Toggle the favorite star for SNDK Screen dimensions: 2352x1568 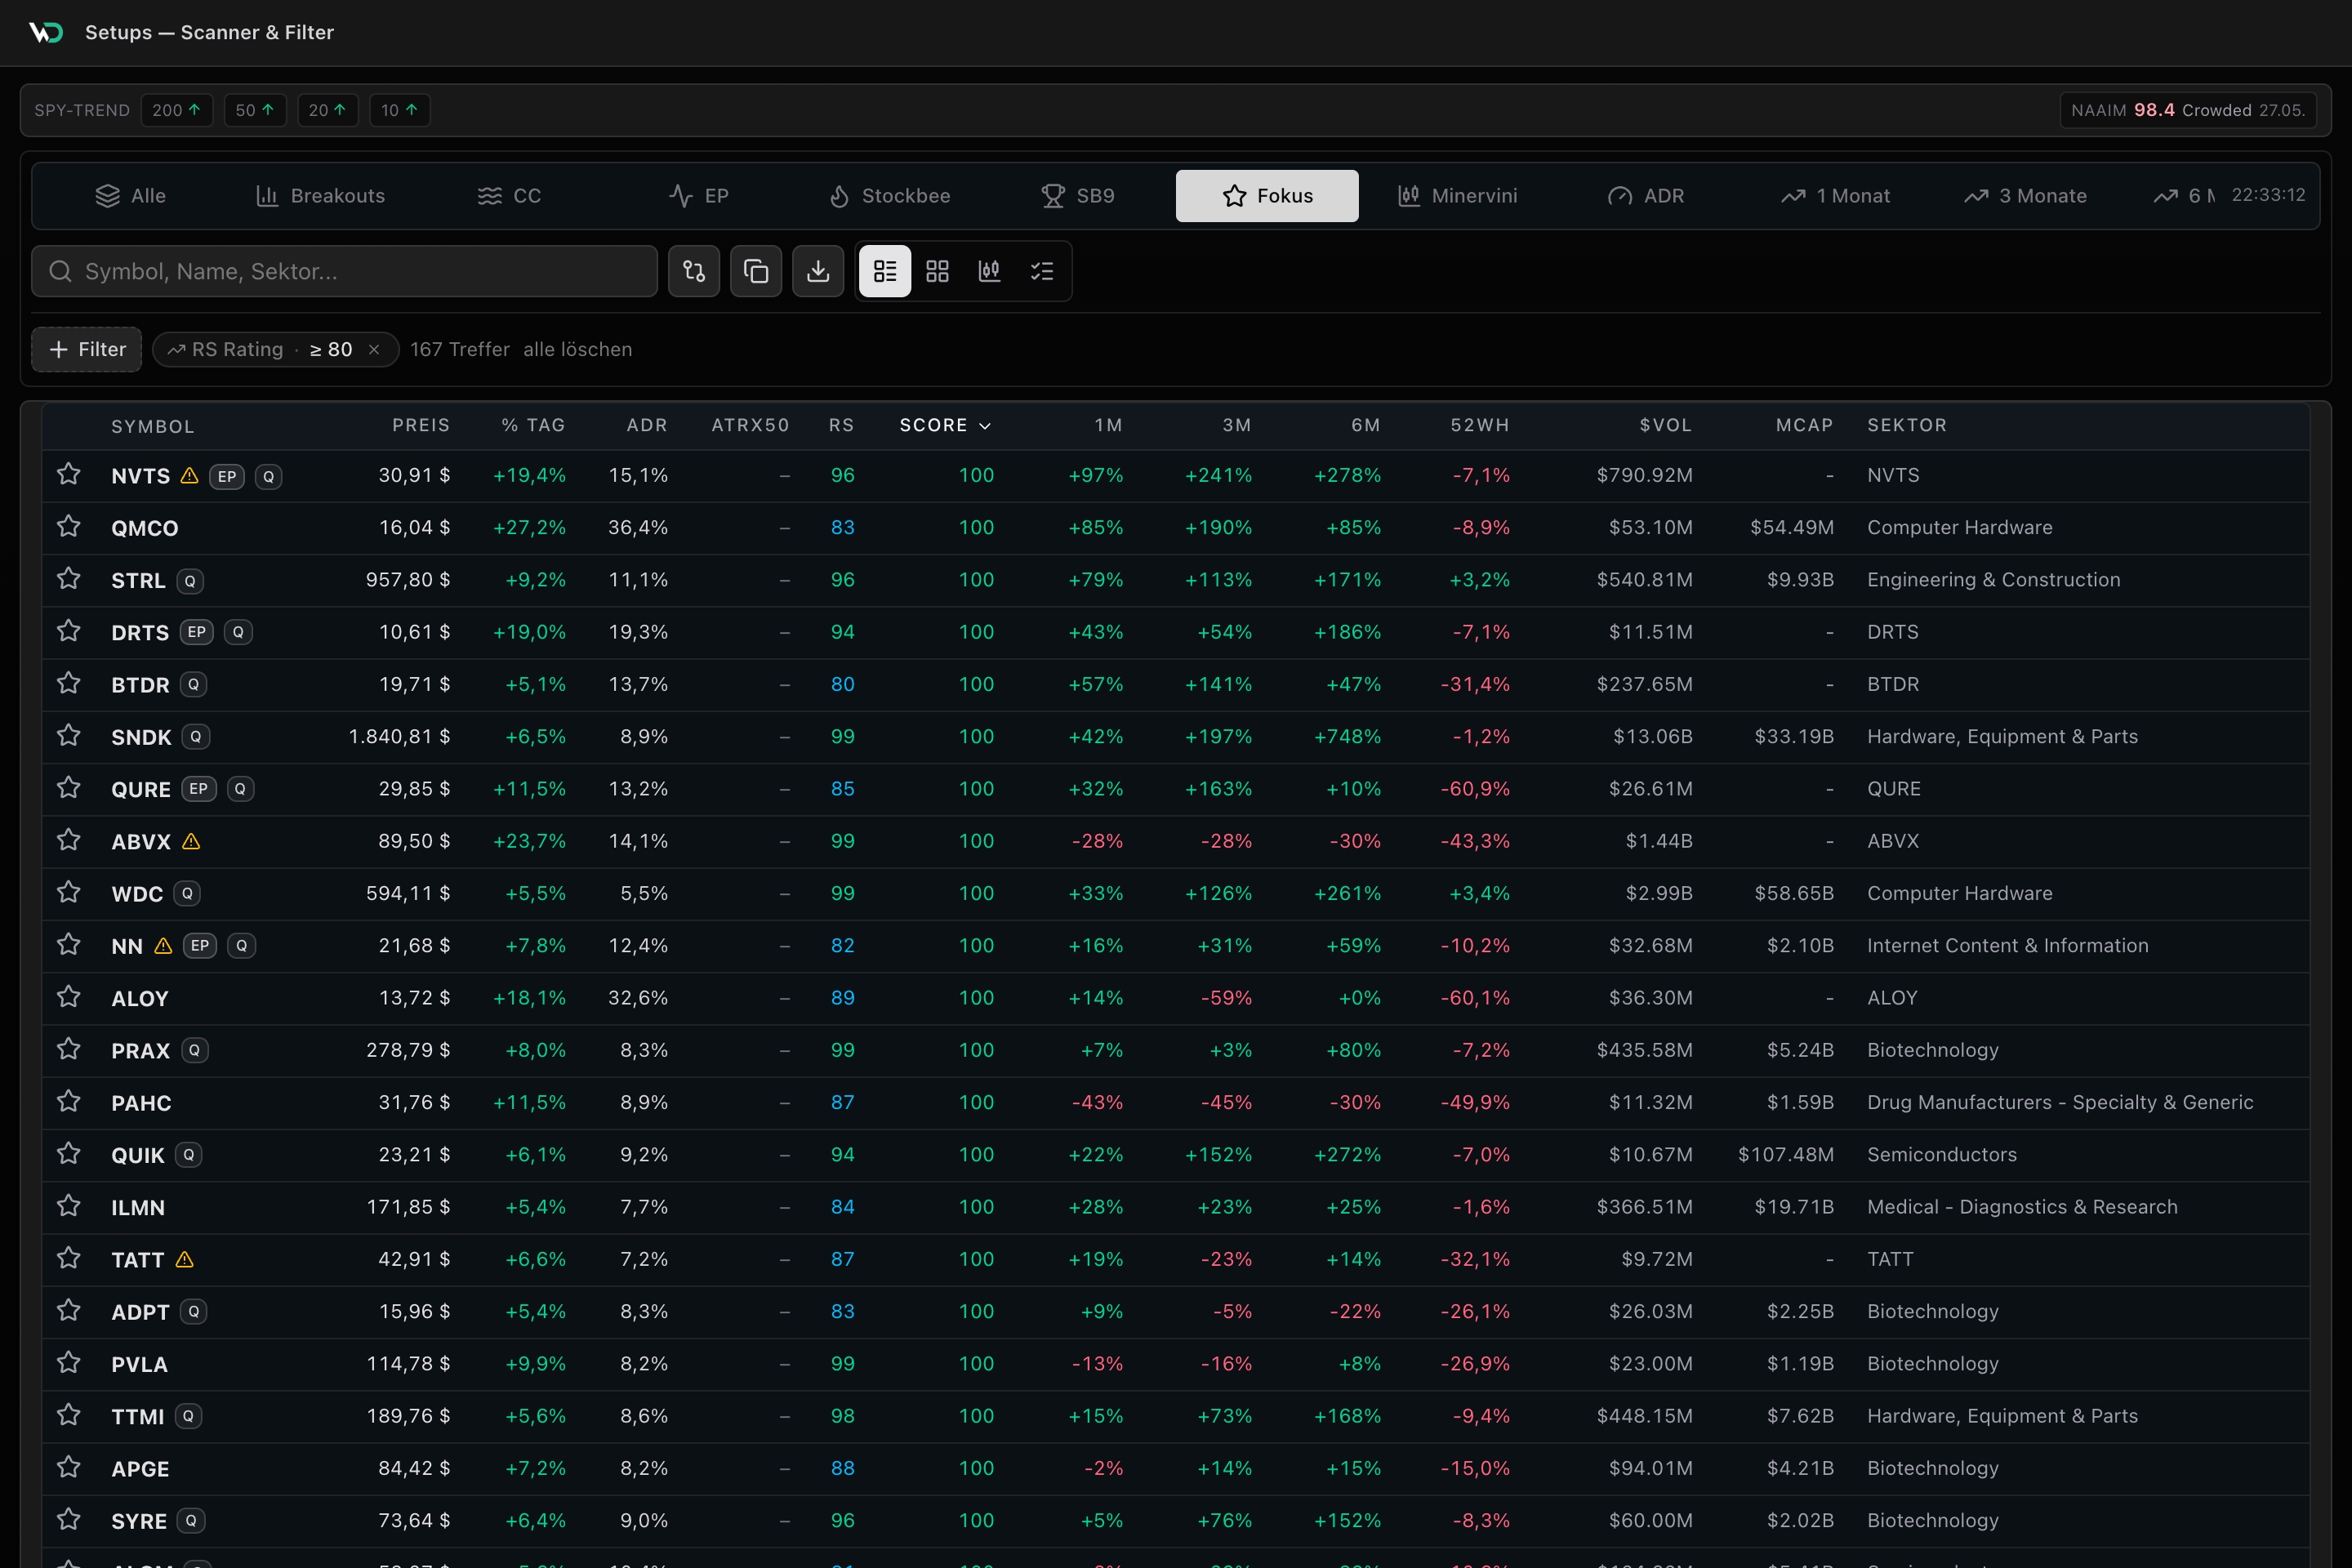click(68, 736)
